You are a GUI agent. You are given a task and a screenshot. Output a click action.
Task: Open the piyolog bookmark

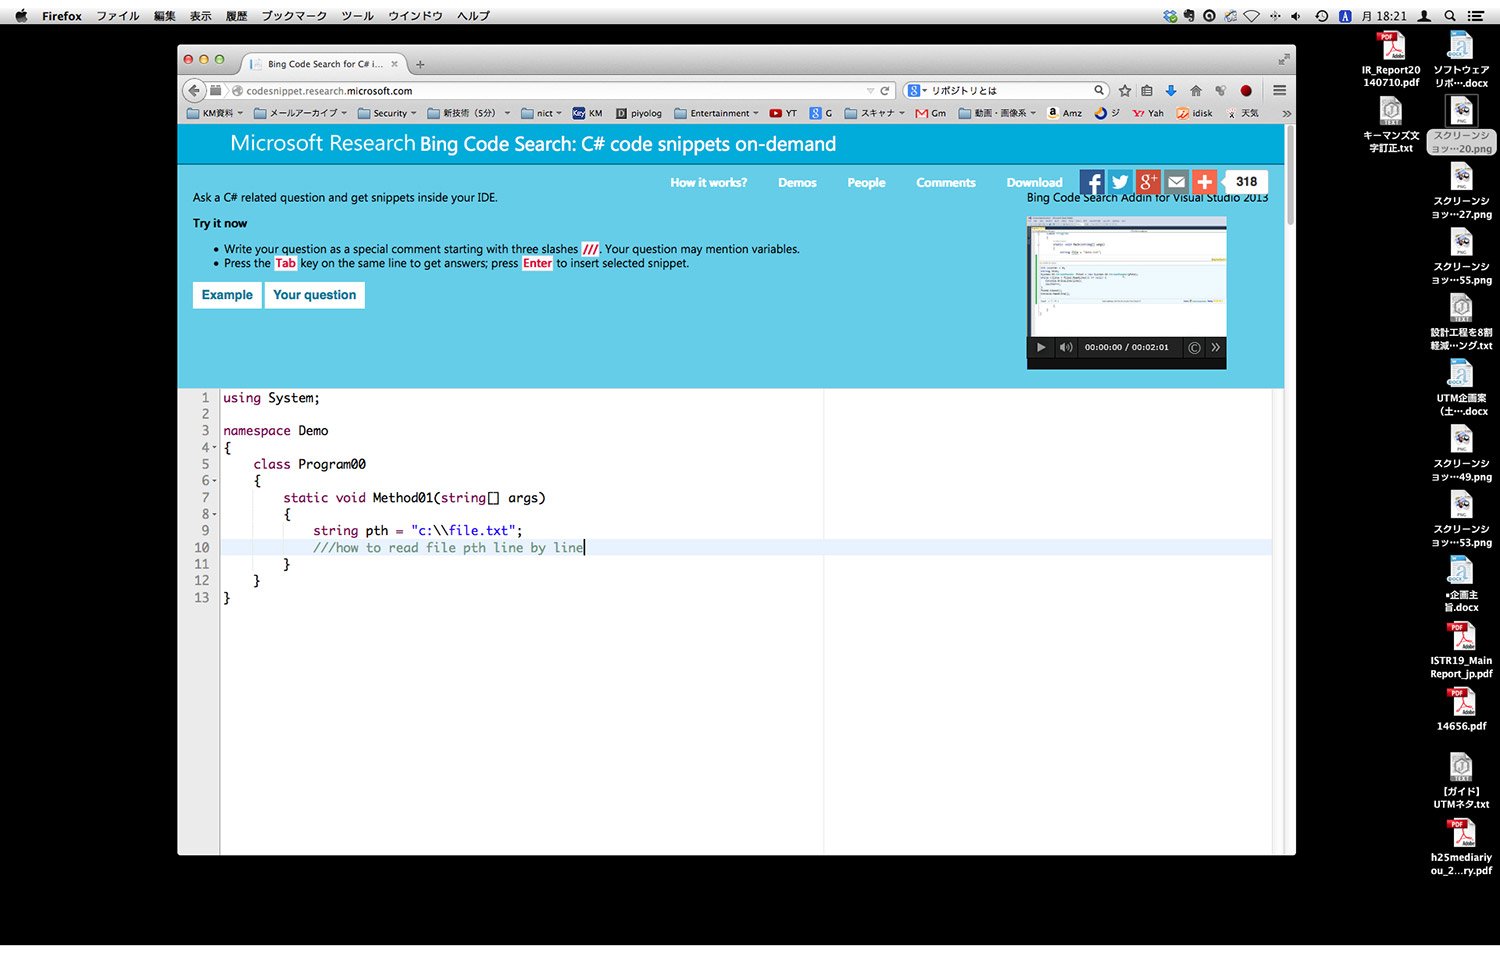point(638,113)
